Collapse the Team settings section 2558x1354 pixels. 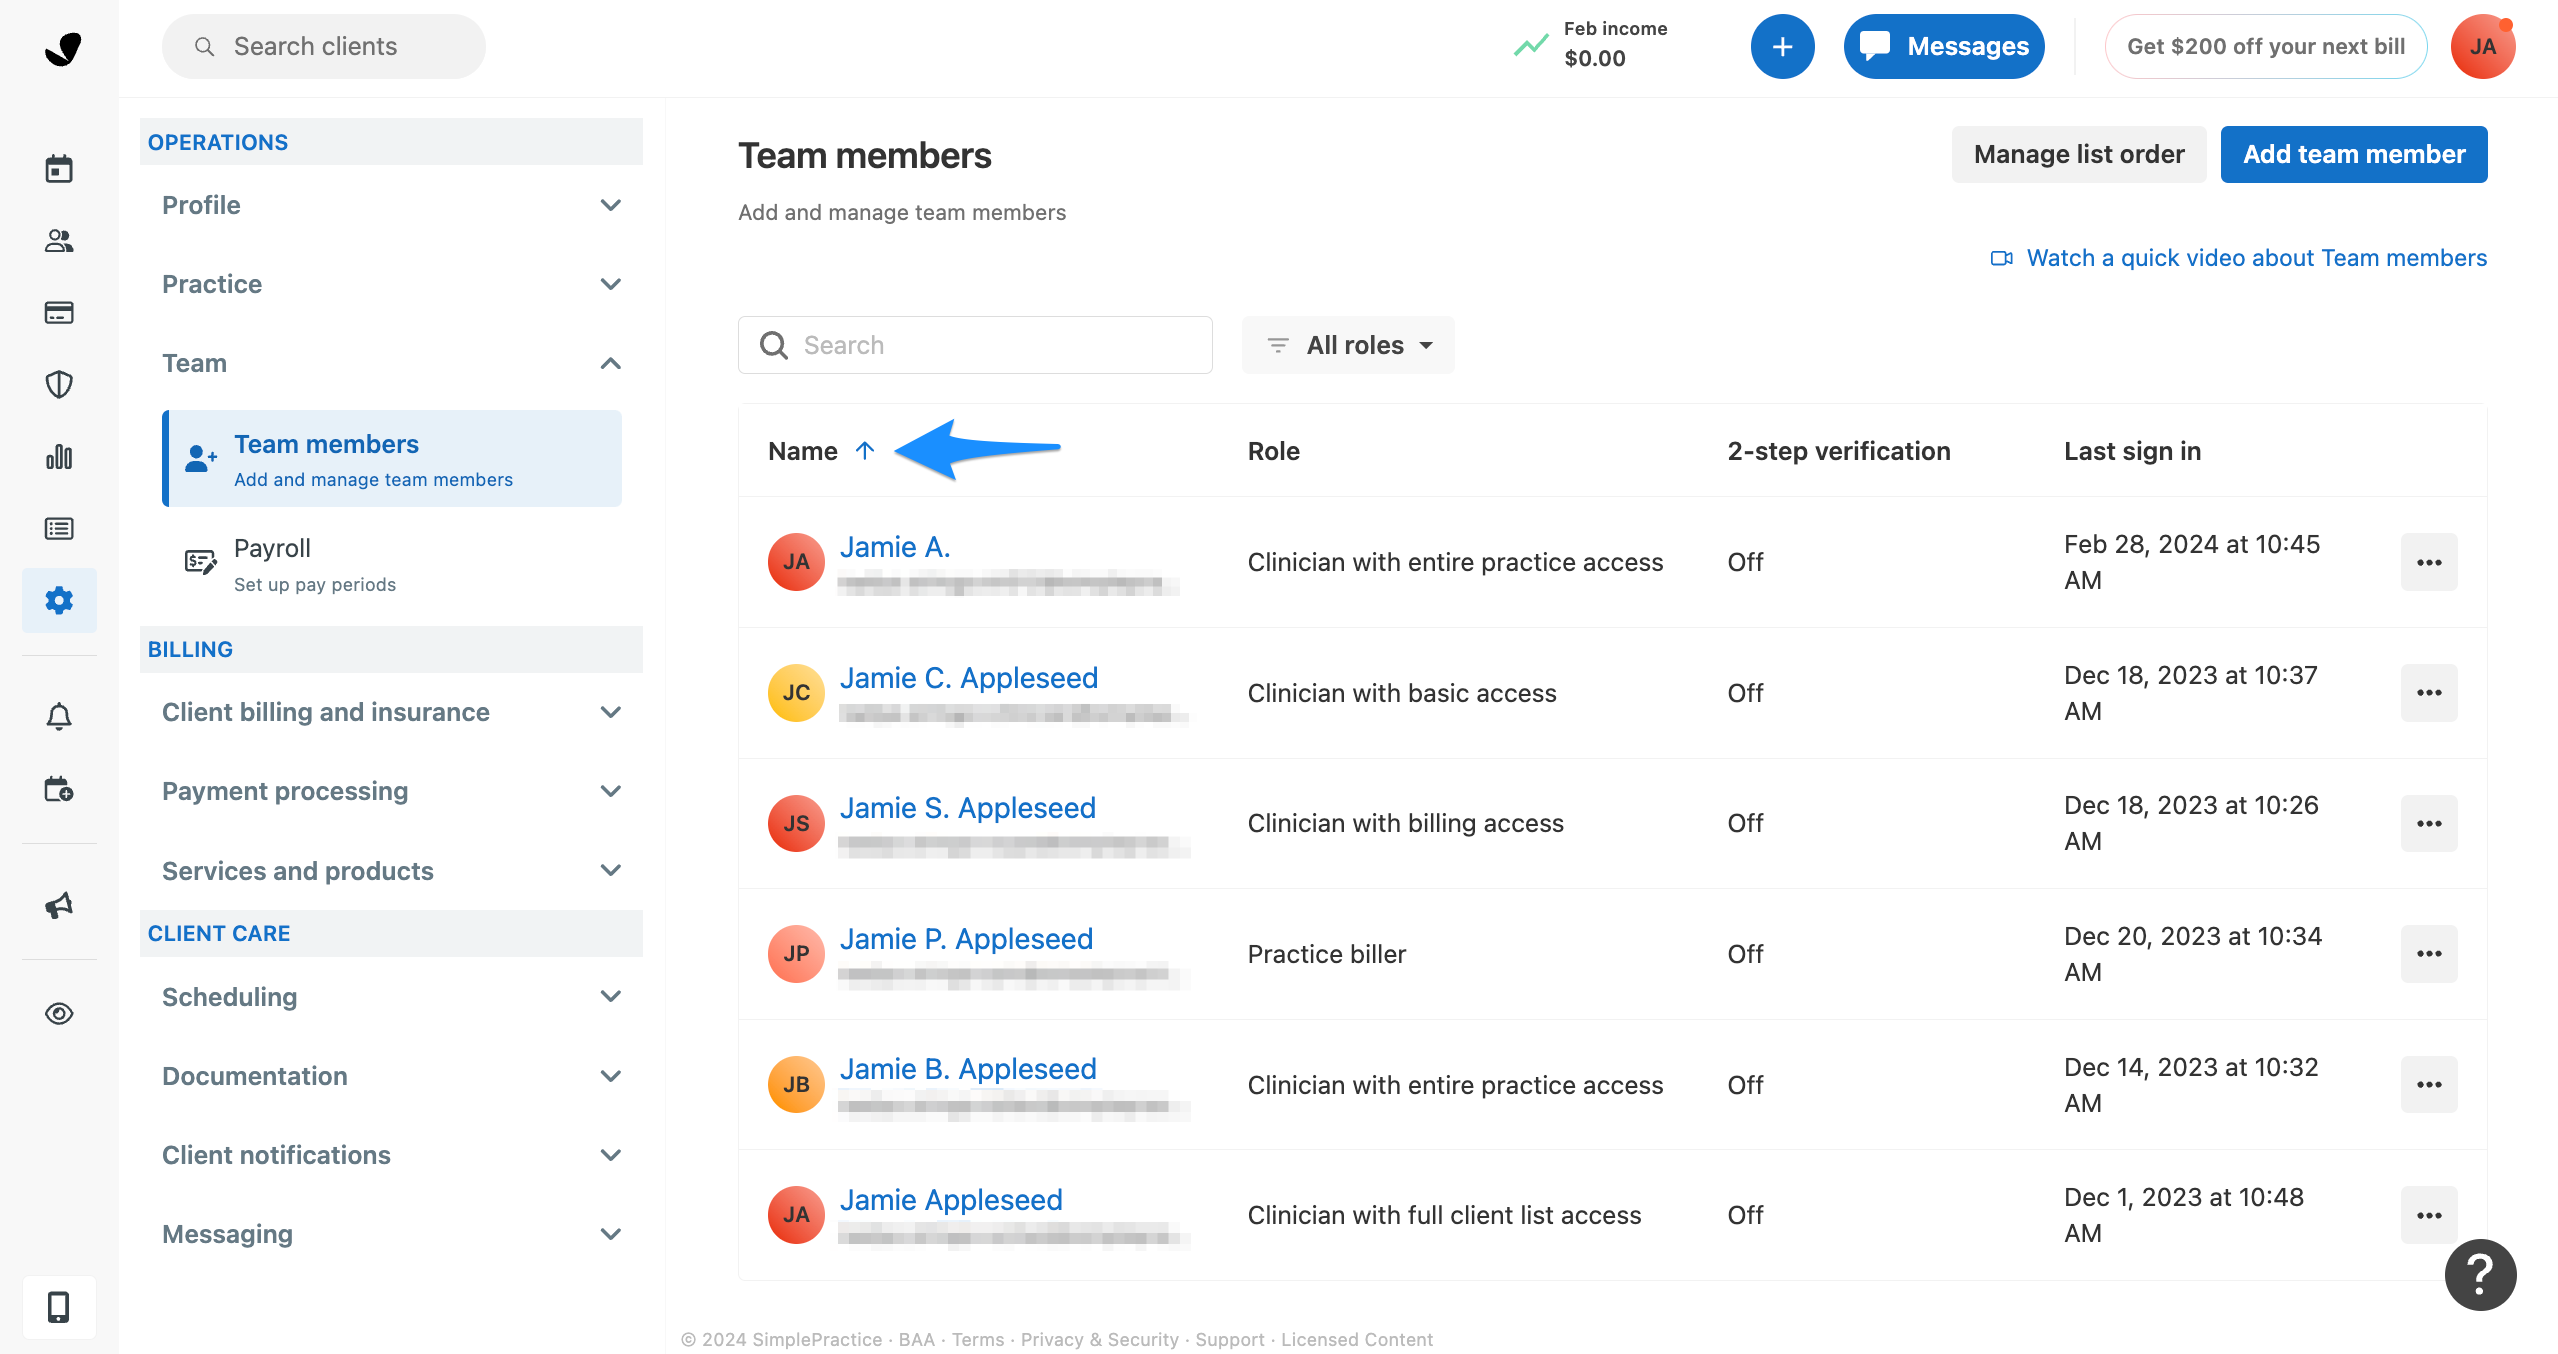392,363
